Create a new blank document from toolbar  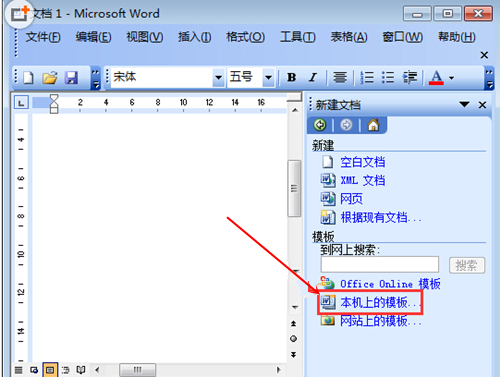tap(28, 78)
